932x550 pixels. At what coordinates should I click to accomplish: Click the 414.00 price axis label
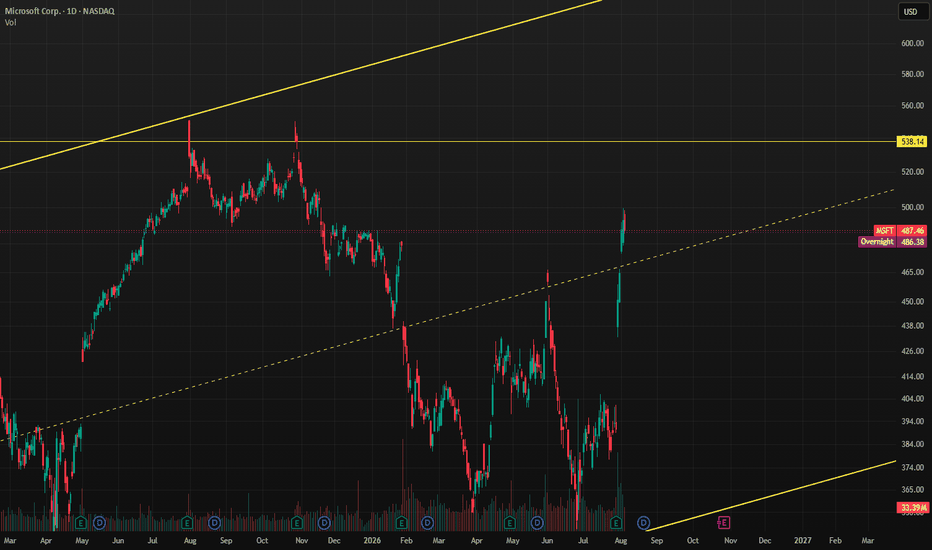pyautogui.click(x=912, y=377)
